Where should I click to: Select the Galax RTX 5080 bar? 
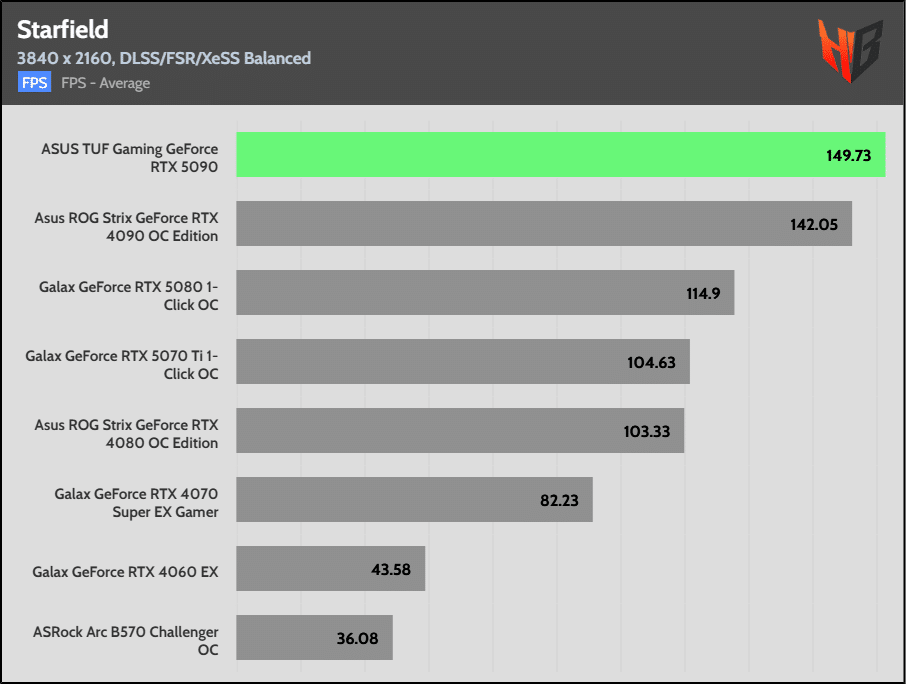[x=485, y=292]
